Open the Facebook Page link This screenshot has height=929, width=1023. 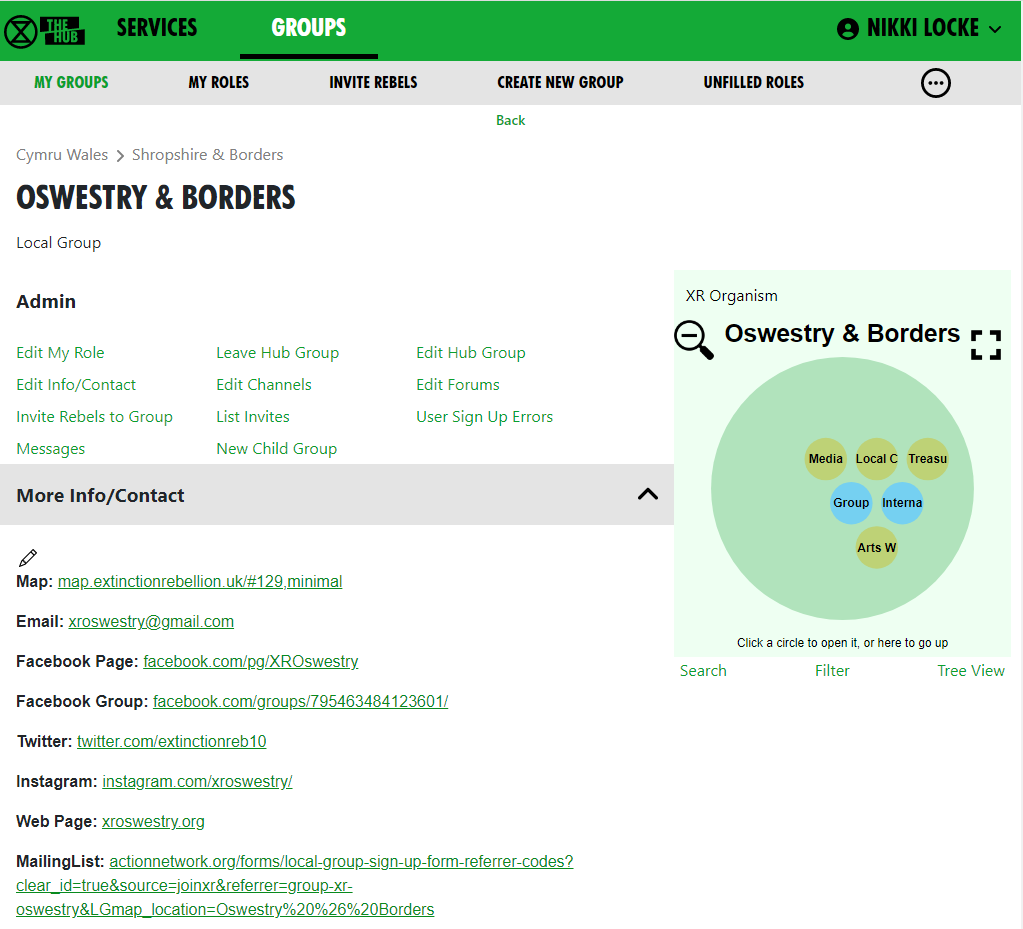251,662
